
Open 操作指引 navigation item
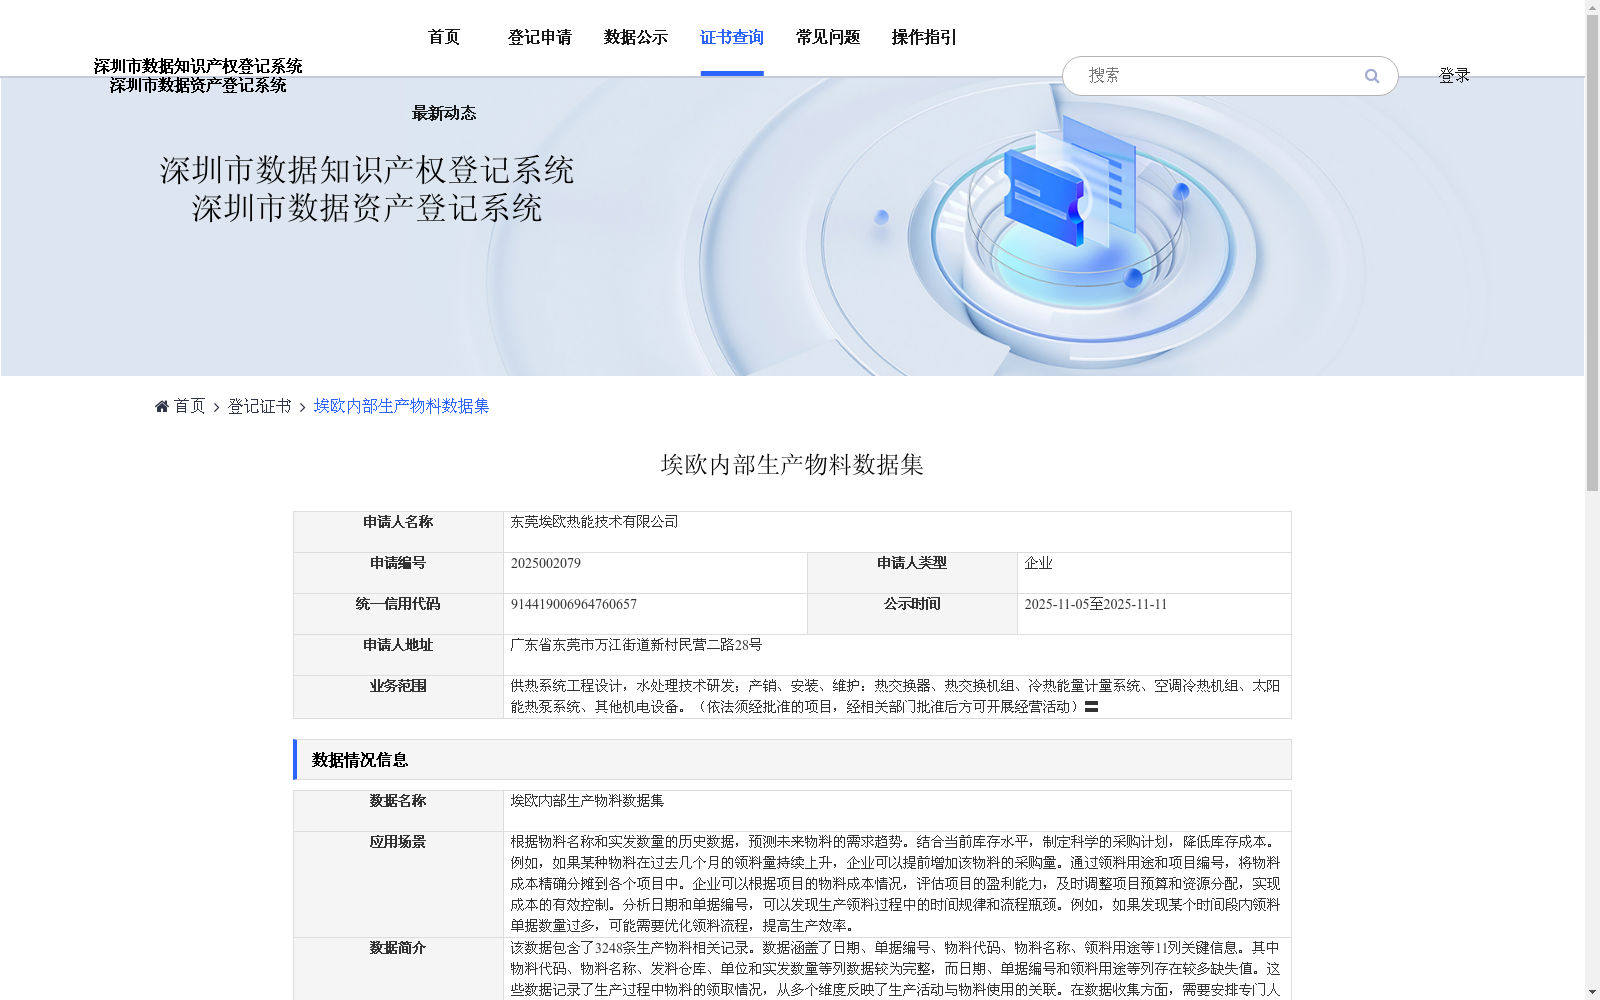click(924, 37)
